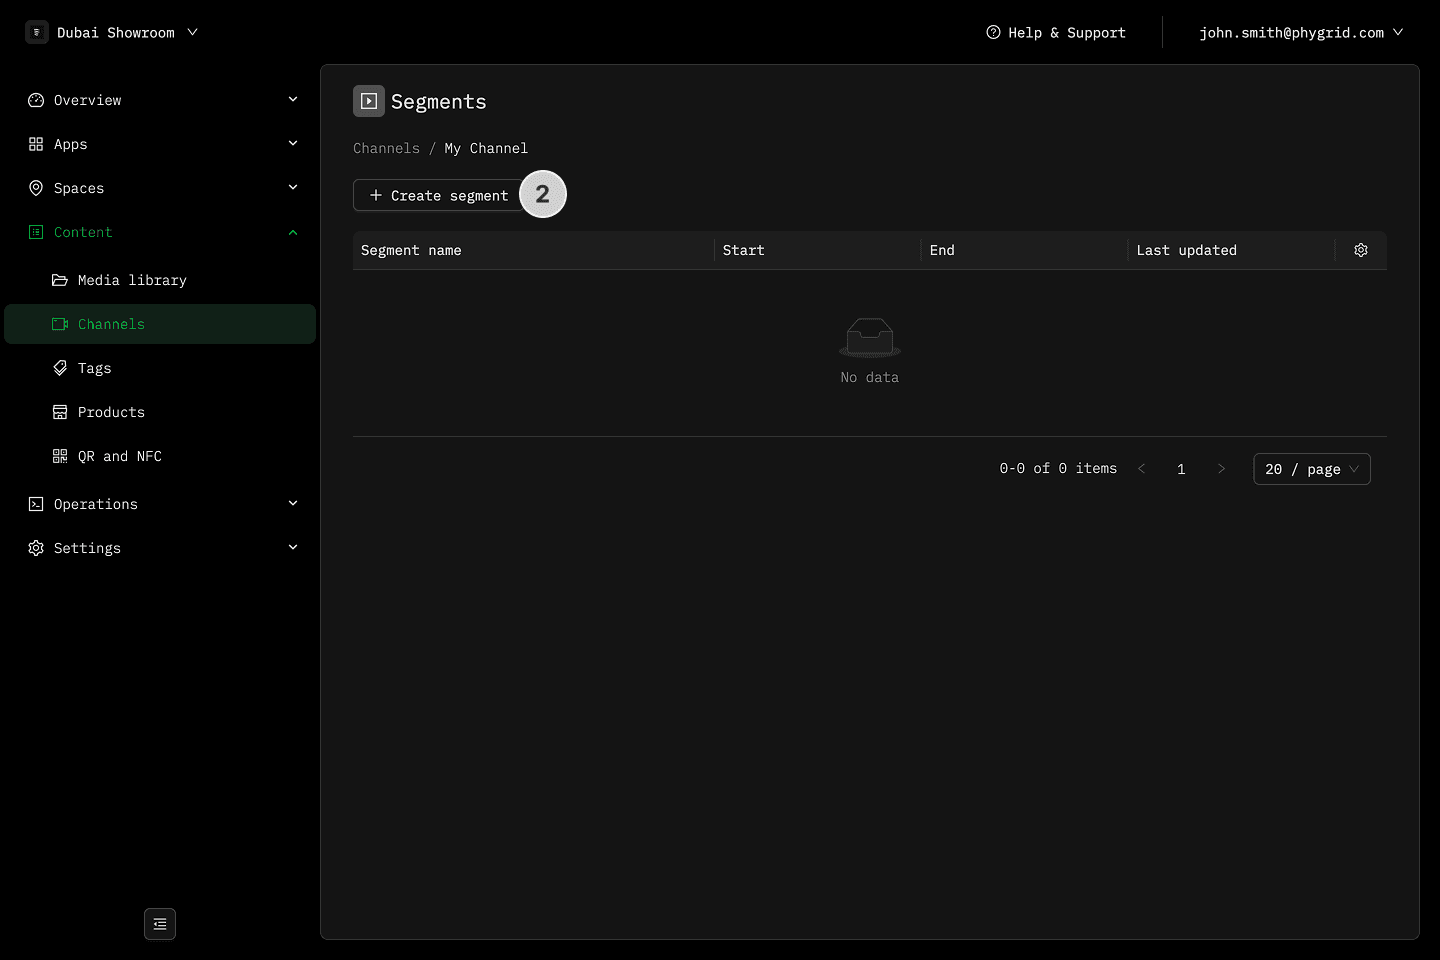The width and height of the screenshot is (1440, 960).
Task: Select page 1 in pagination
Action: tap(1181, 469)
